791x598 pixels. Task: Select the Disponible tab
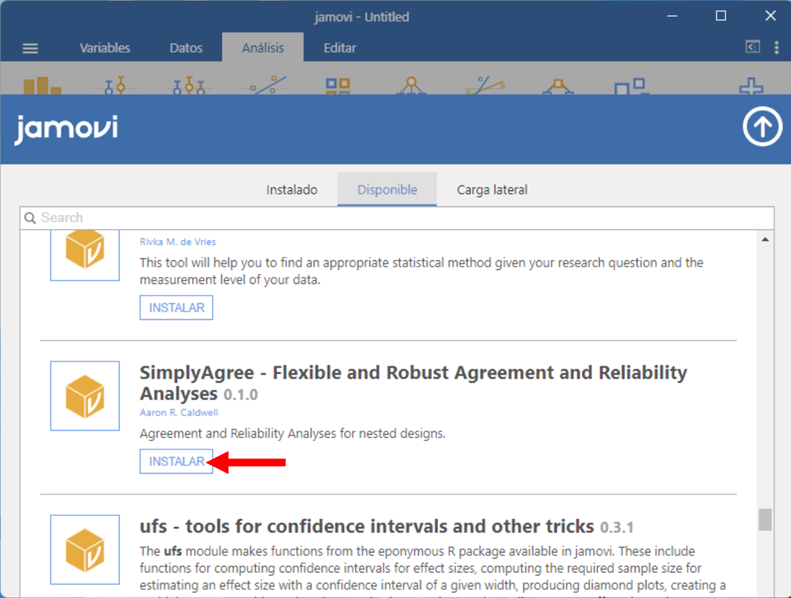pyautogui.click(x=387, y=189)
